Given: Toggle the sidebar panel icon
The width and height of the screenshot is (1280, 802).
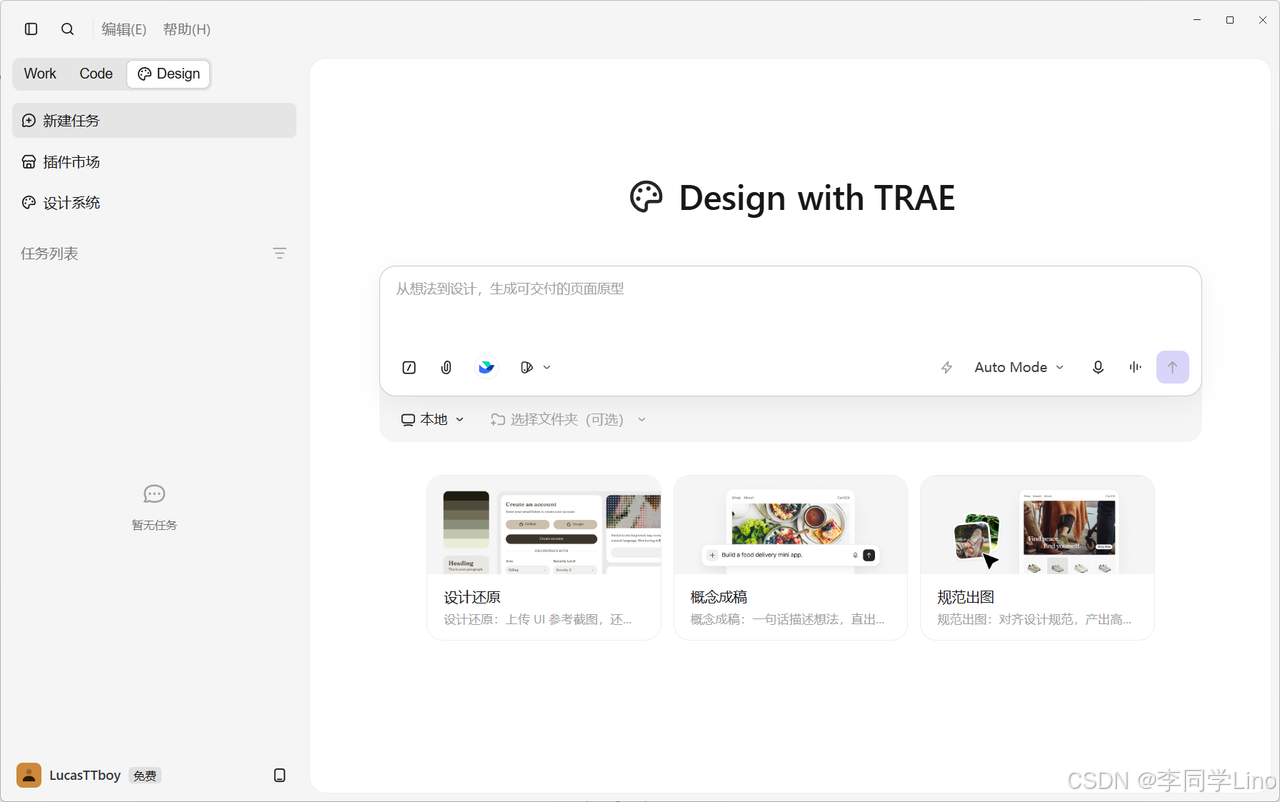Looking at the screenshot, I should click(31, 29).
